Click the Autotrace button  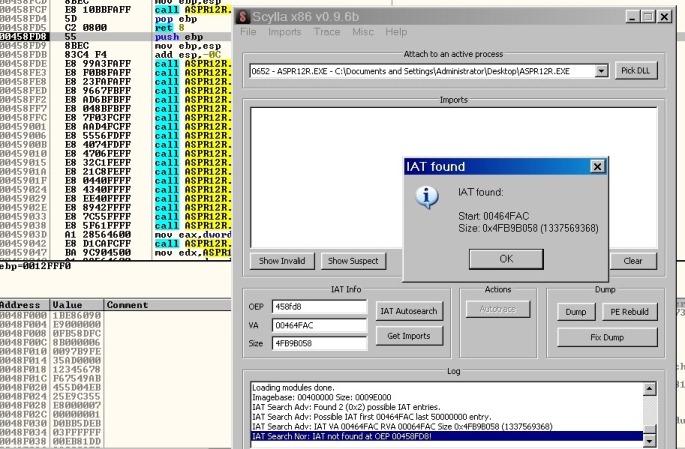pos(498,309)
